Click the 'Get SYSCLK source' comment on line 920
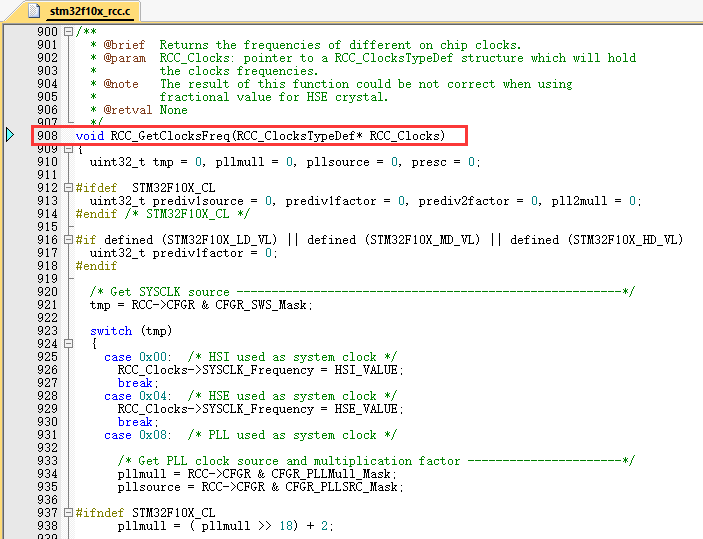This screenshot has width=703, height=539. [x=170, y=292]
